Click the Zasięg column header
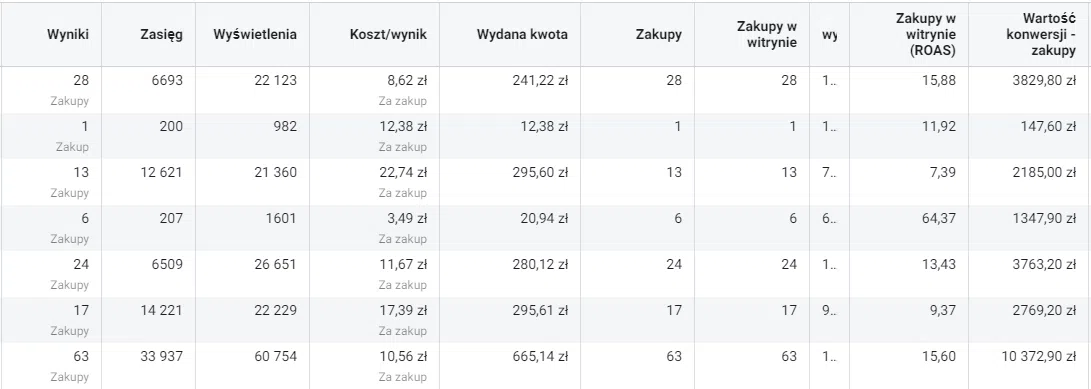Image resolution: width=1091 pixels, height=389 pixels. [x=161, y=35]
